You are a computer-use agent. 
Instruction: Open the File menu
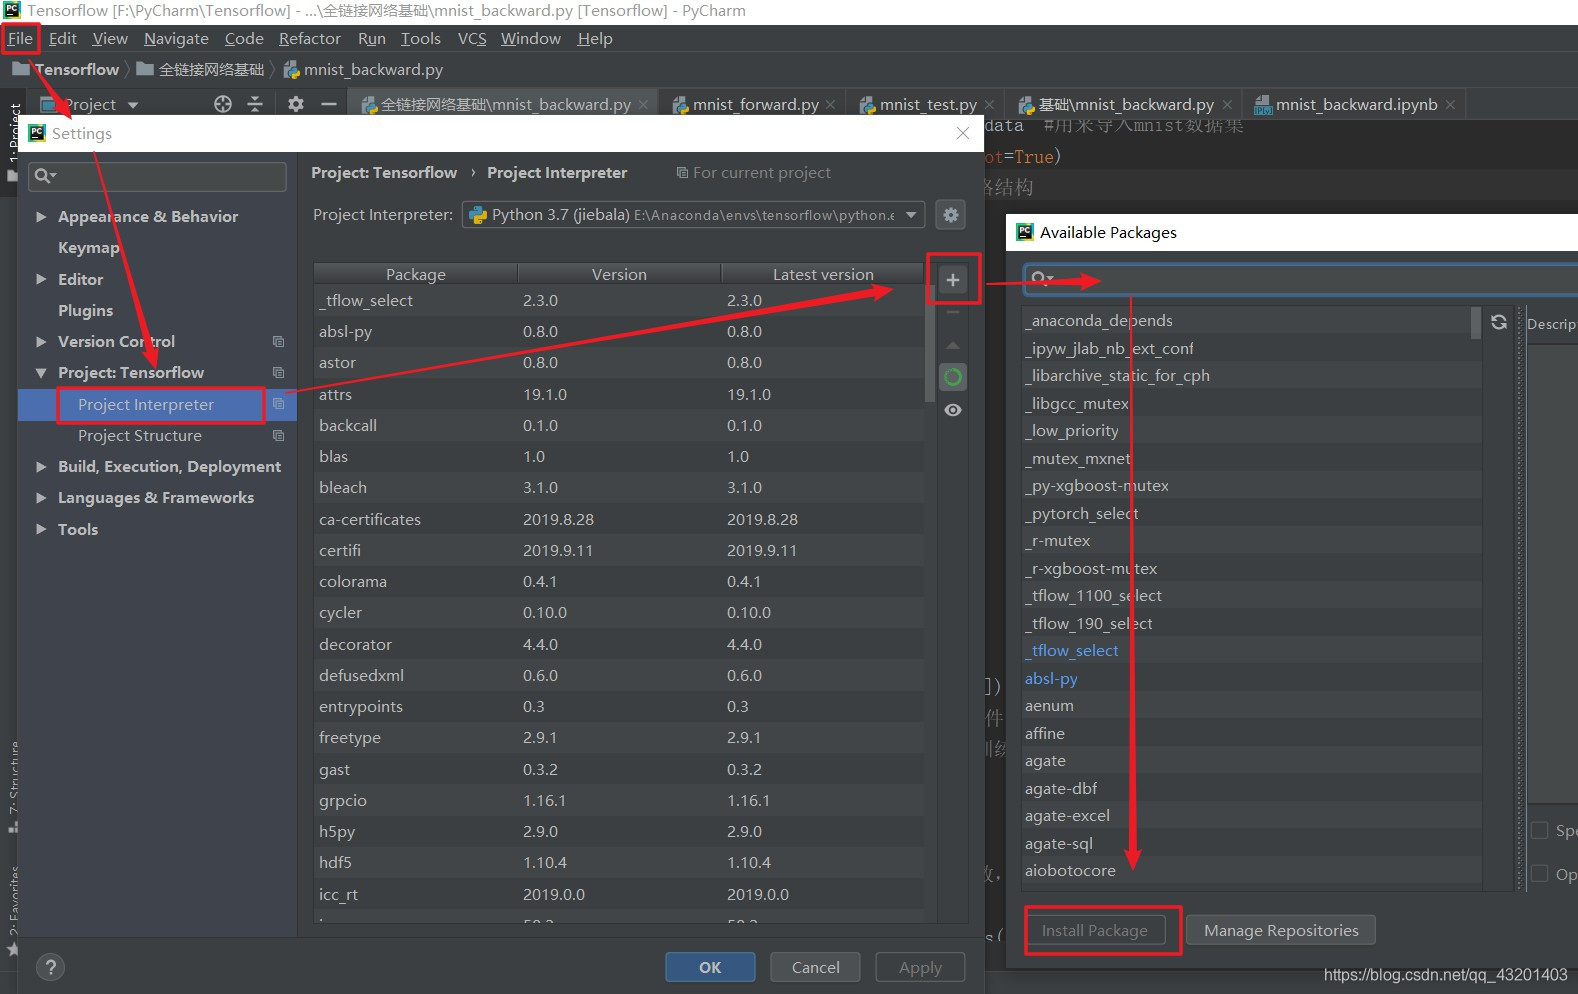tap(20, 39)
